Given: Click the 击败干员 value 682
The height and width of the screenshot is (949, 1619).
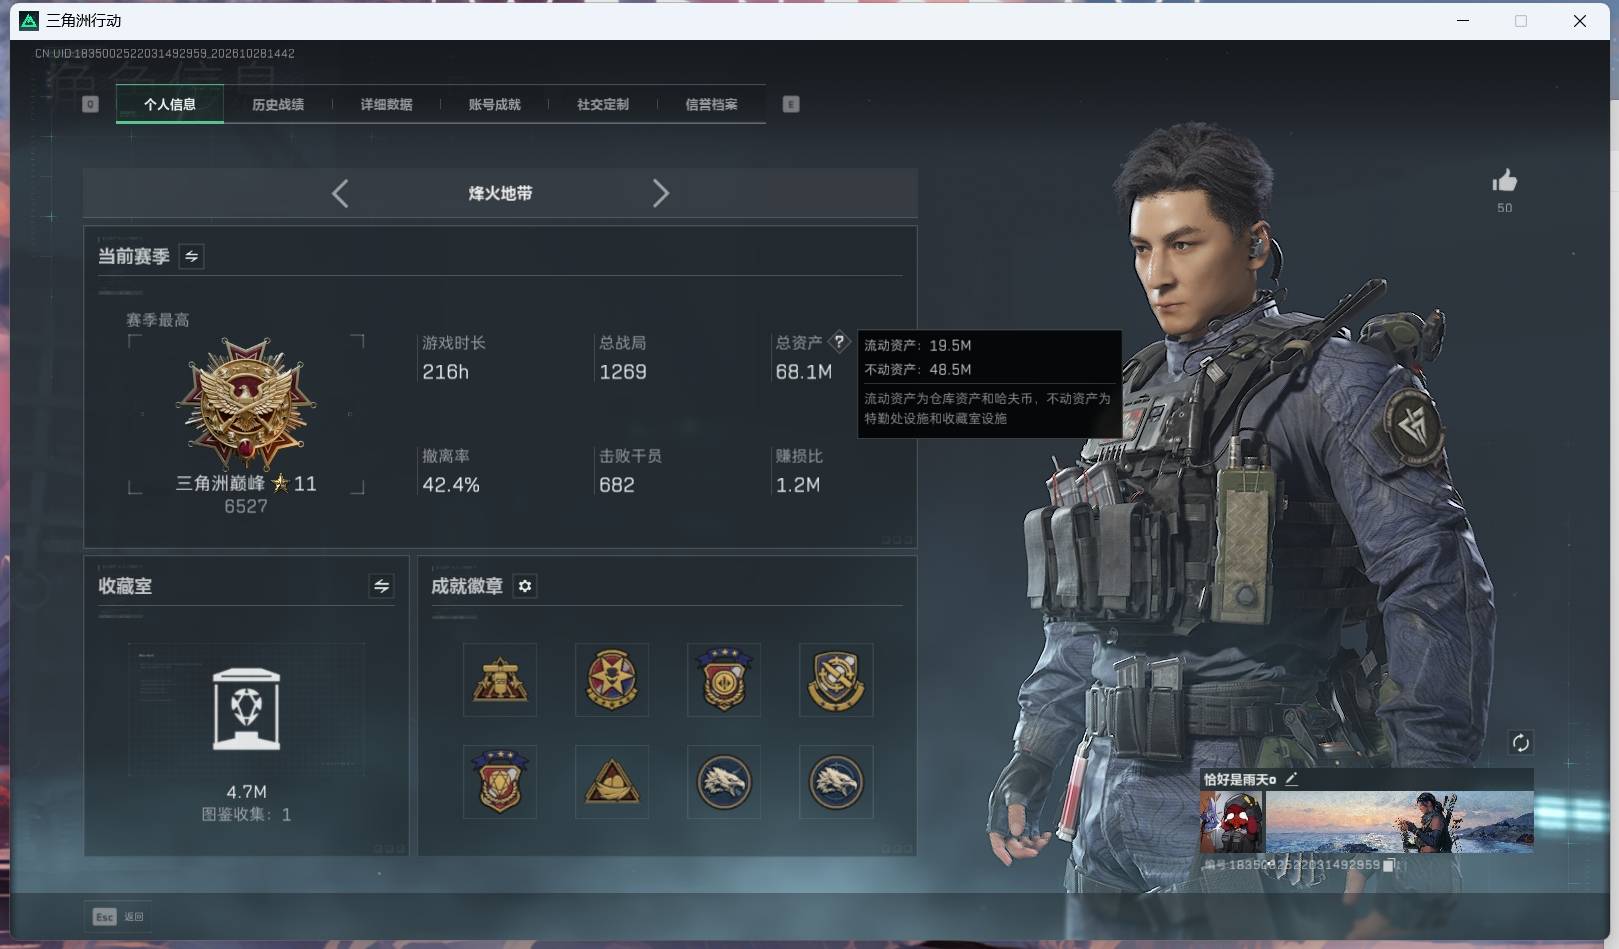Looking at the screenshot, I should [617, 485].
